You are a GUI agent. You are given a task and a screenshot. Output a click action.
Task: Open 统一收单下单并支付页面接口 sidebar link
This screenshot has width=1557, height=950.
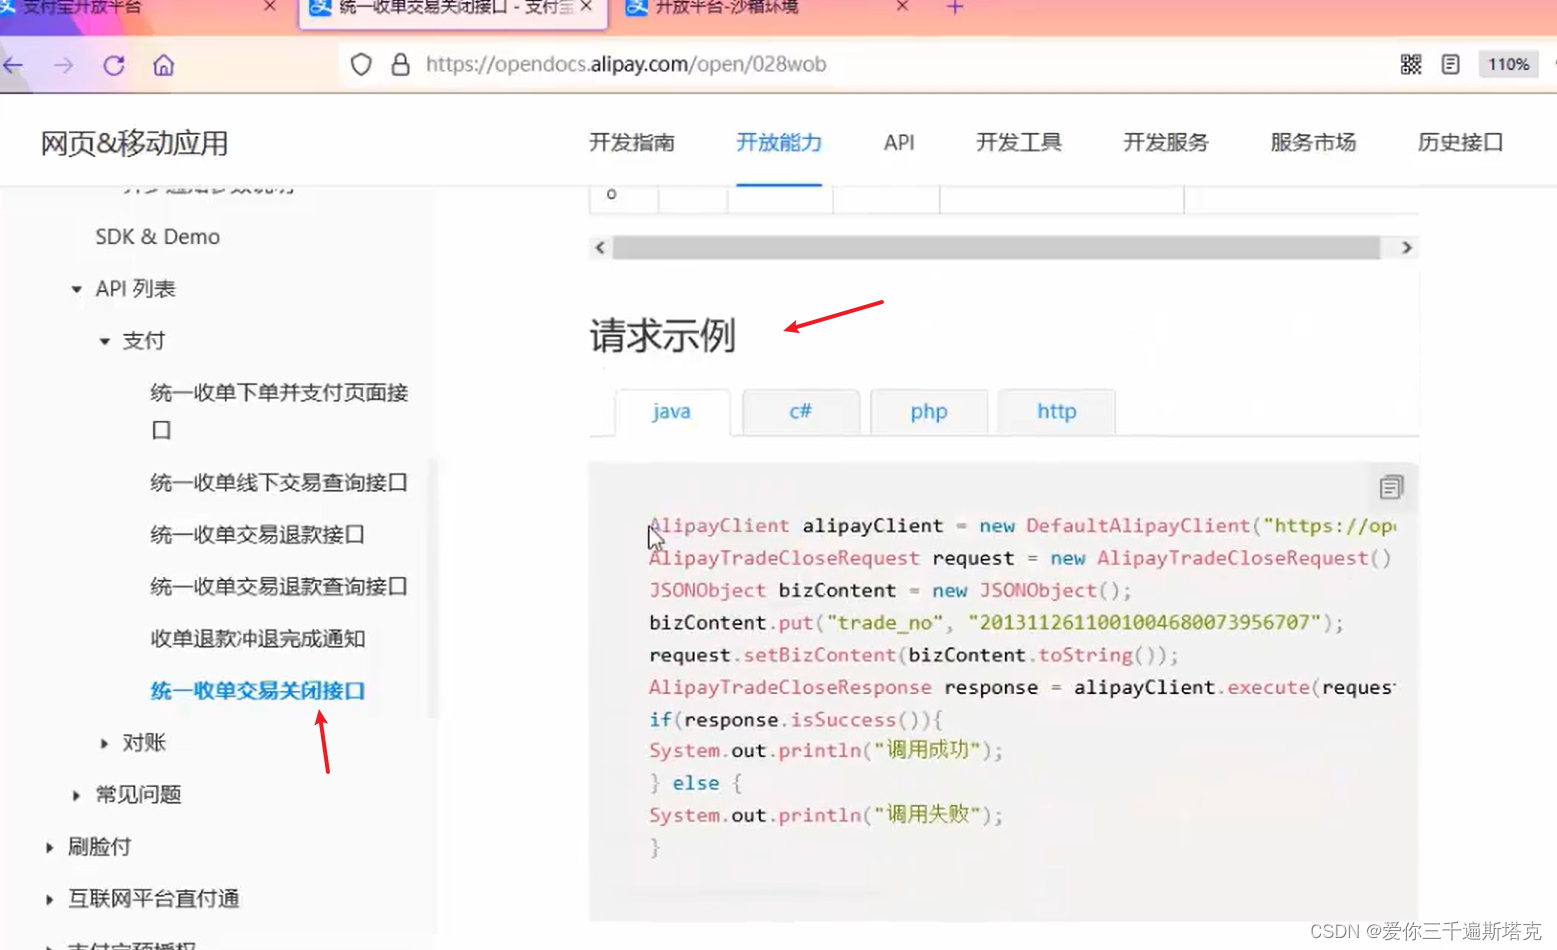tap(279, 411)
